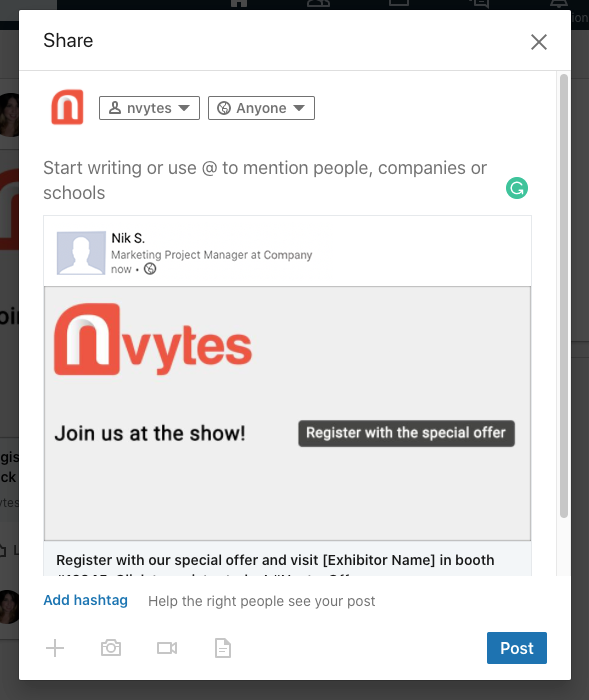Viewport: 589px width, 700px height.
Task: Click Register with the special offer button
Action: tap(406, 433)
